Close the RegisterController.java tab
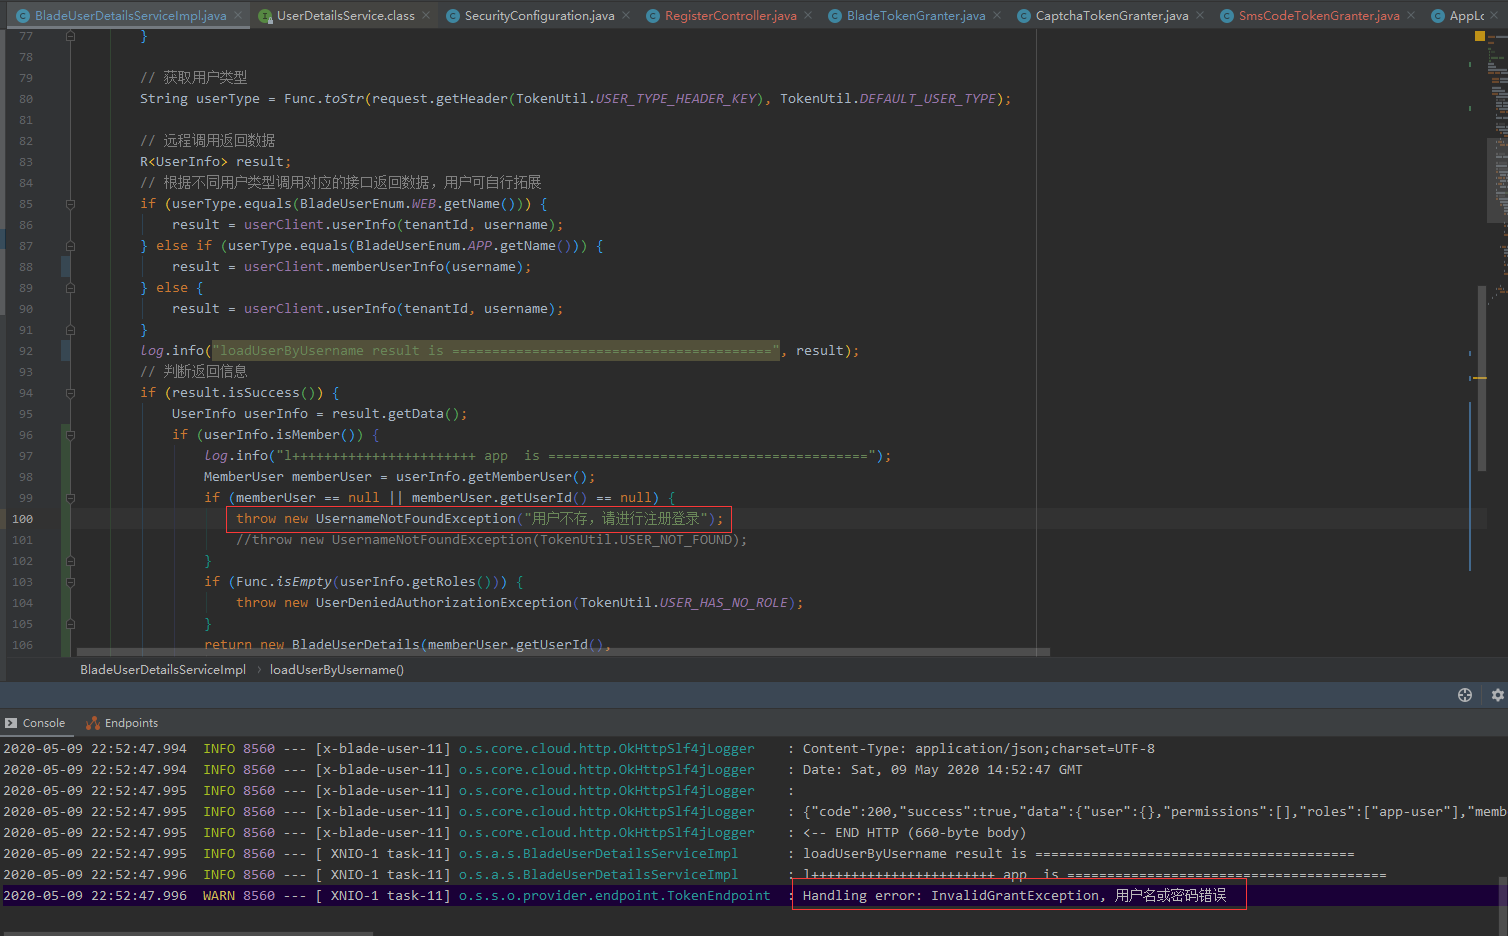1508x936 pixels. pos(808,15)
